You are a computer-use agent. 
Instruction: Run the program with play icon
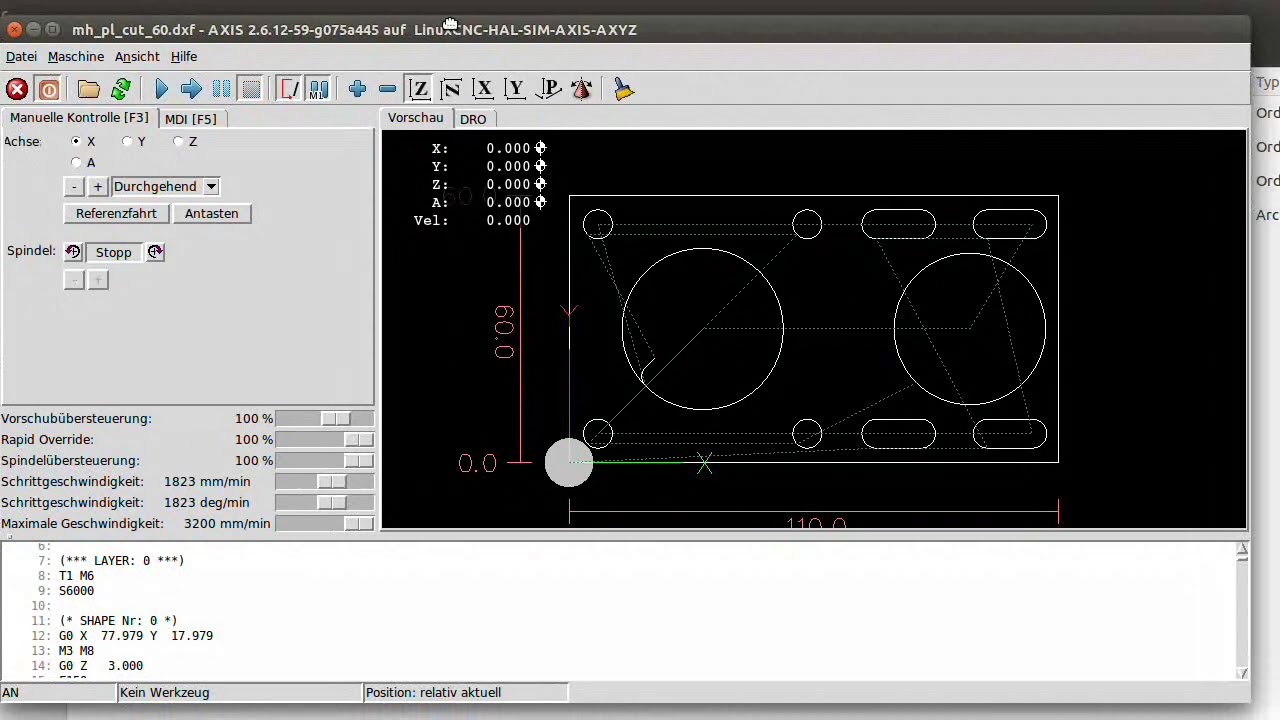click(x=161, y=89)
